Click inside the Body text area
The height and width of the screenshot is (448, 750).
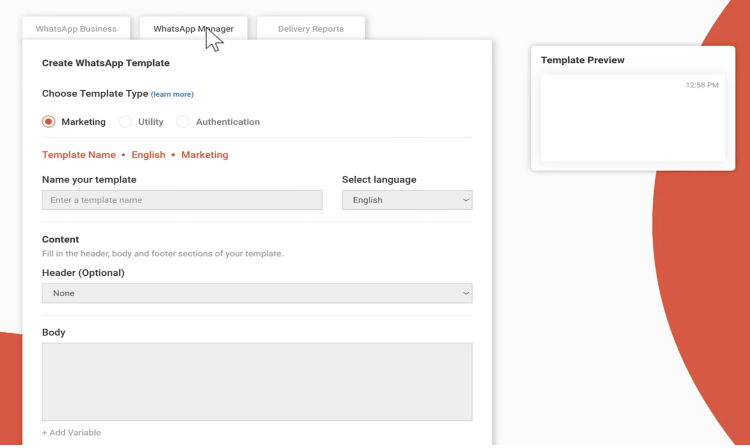[x=257, y=382]
